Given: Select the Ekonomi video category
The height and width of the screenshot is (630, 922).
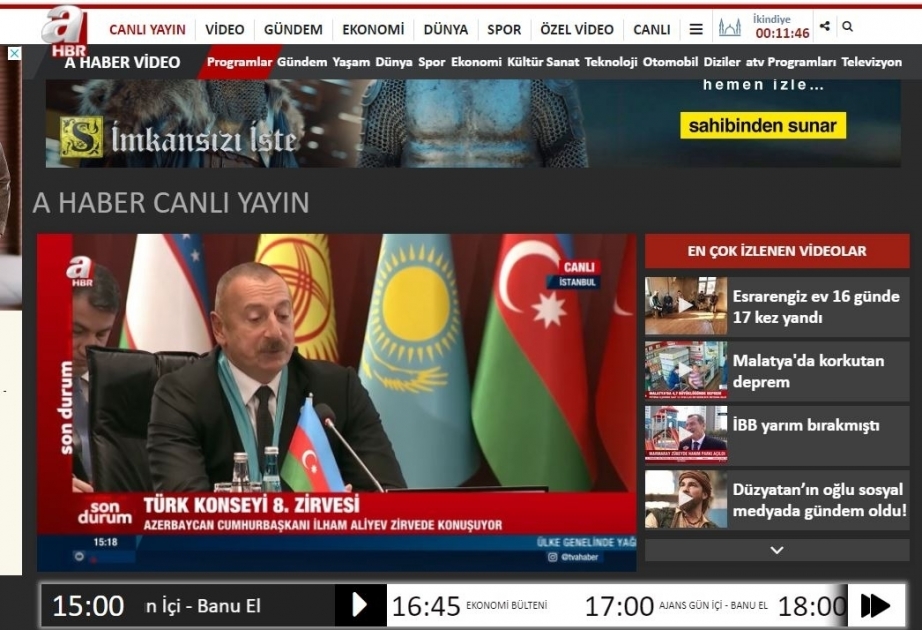Looking at the screenshot, I should point(476,62).
